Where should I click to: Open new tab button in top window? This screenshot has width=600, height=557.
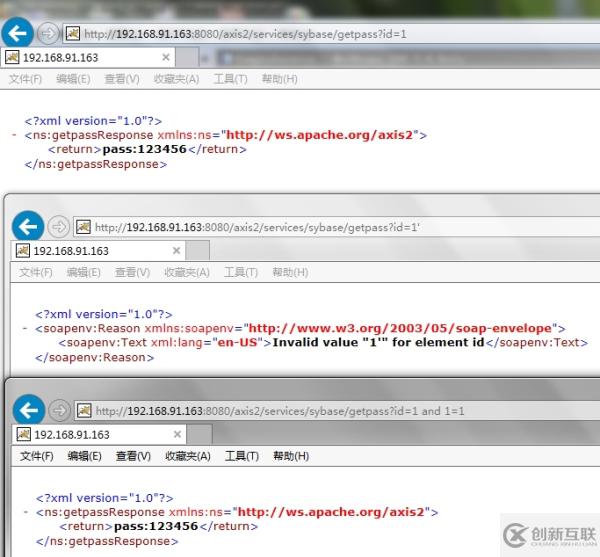187,57
